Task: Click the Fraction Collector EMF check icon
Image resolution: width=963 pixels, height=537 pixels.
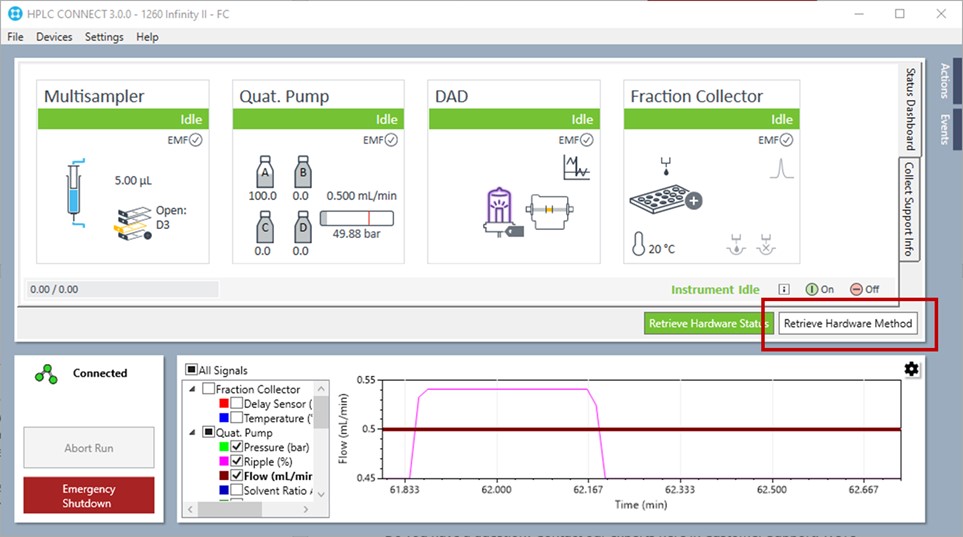Action: point(786,140)
